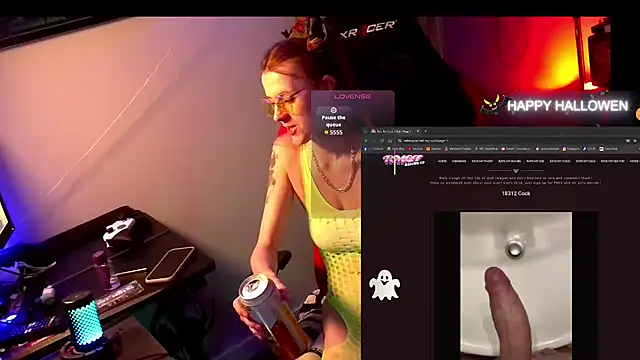Click the pink site logo in header
Viewport: 640px width, 360px height.
[x=403, y=160]
